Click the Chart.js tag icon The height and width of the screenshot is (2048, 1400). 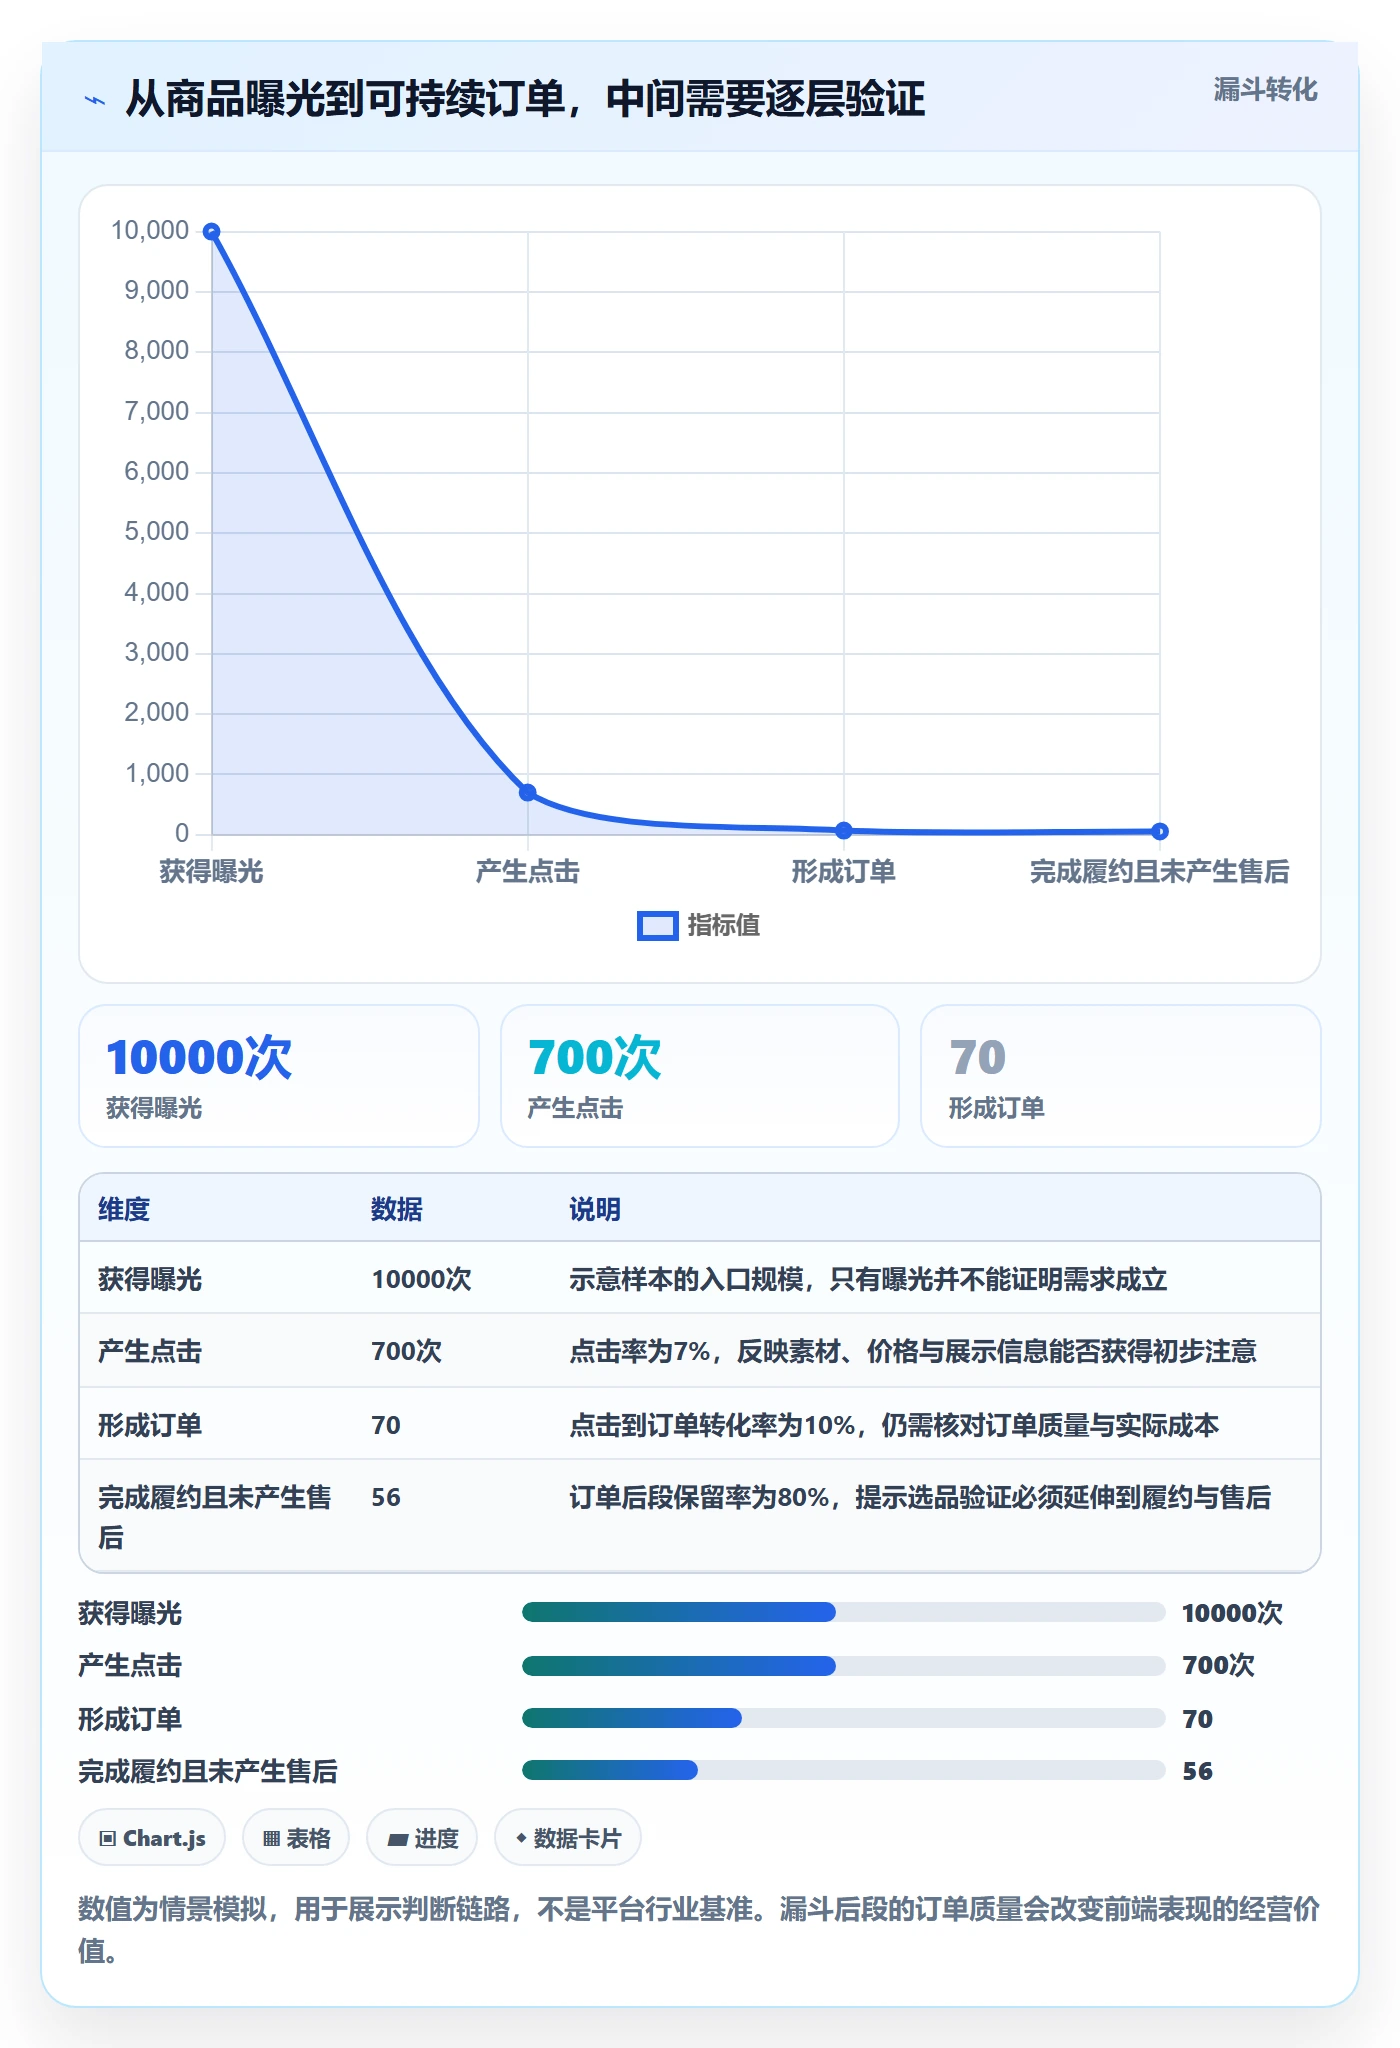(x=108, y=1838)
